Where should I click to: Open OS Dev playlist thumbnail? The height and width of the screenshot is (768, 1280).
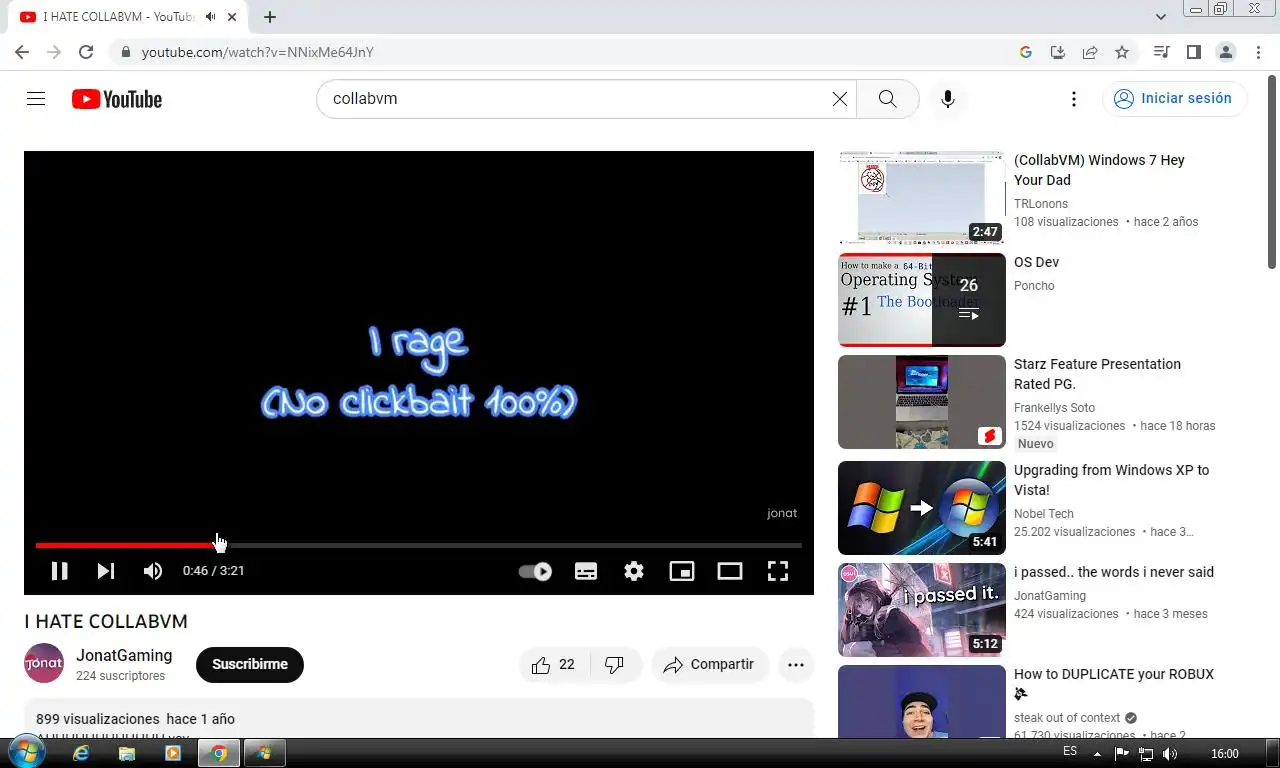pos(921,300)
